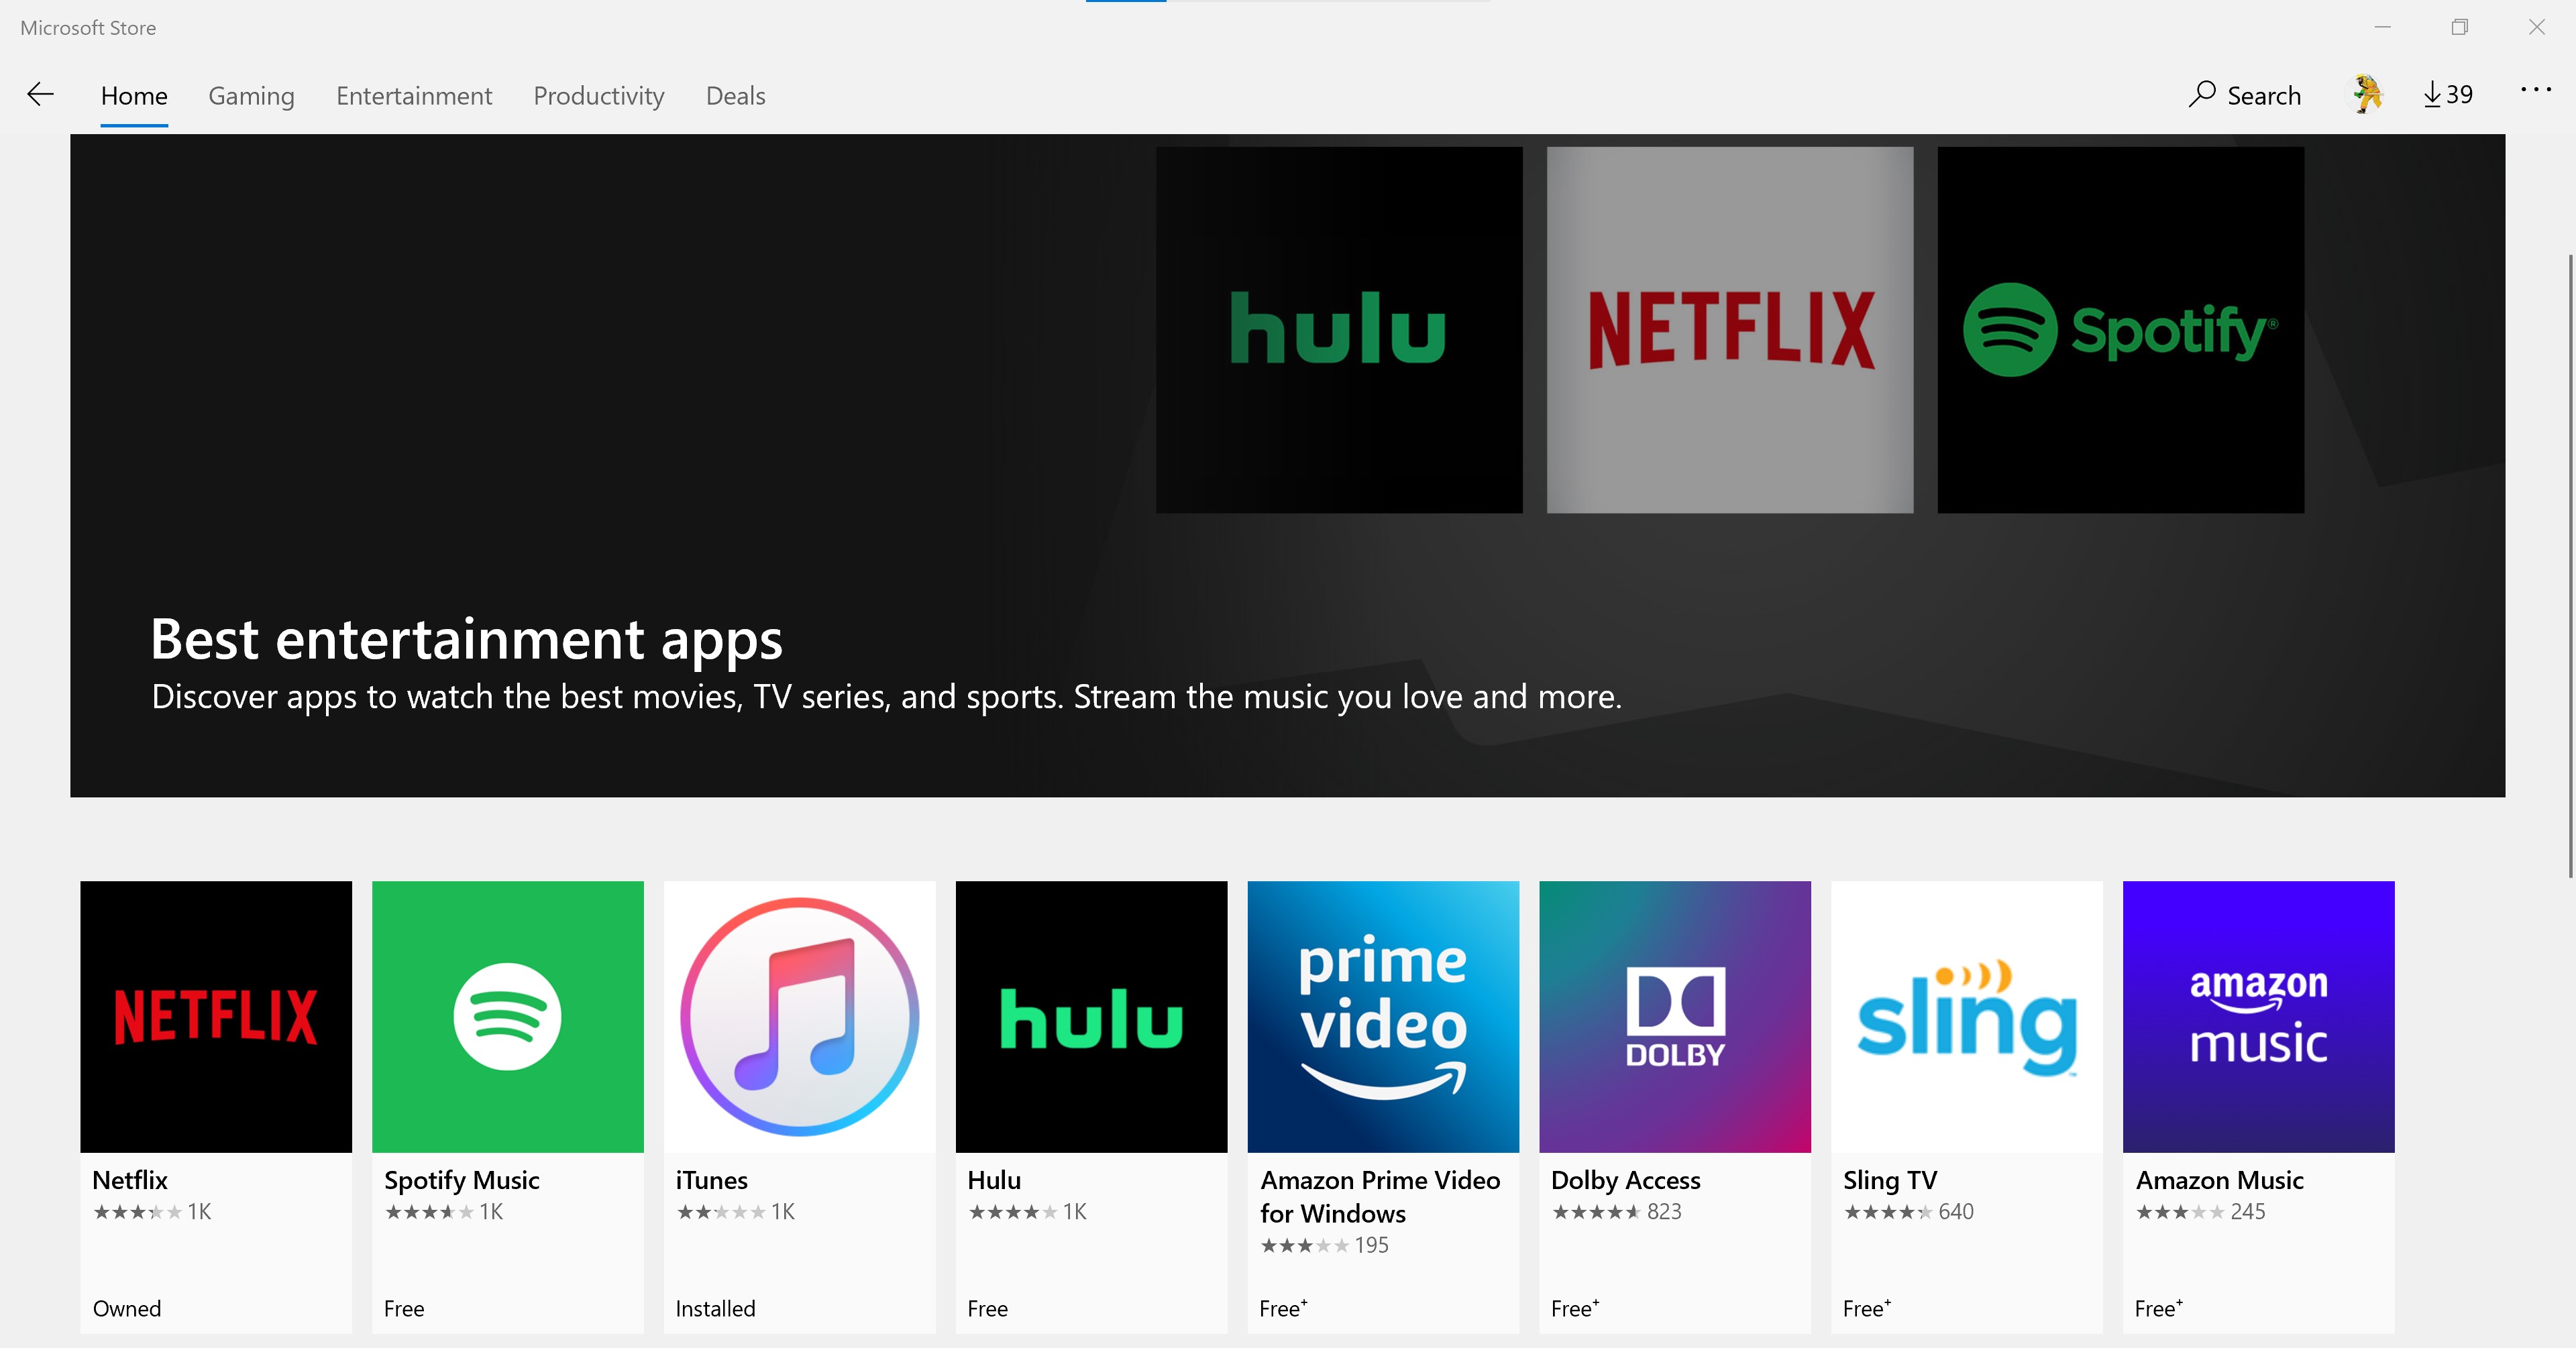The height and width of the screenshot is (1348, 2576).
Task: Select the Home tab
Action: 134,96
